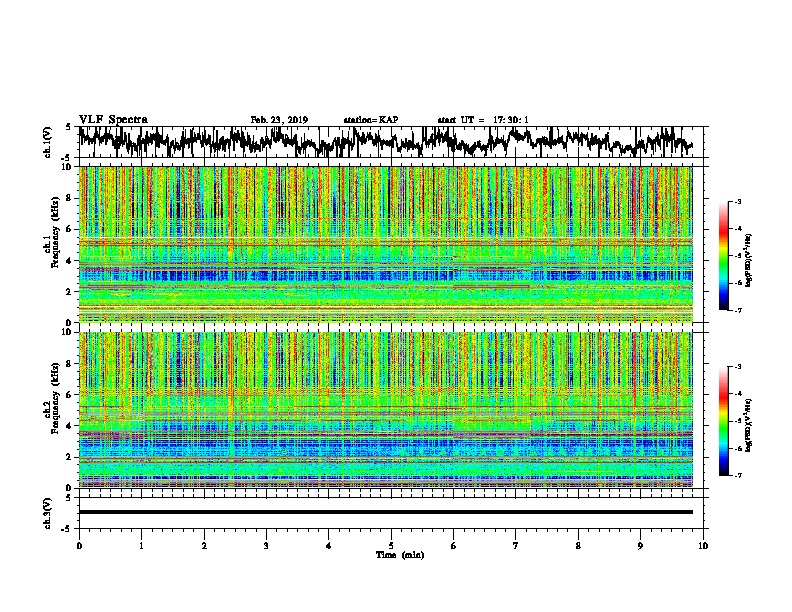The height and width of the screenshot is (612, 792).
Task: Click the ch.2 Frequency (kHz) axis label
Action: [52, 397]
